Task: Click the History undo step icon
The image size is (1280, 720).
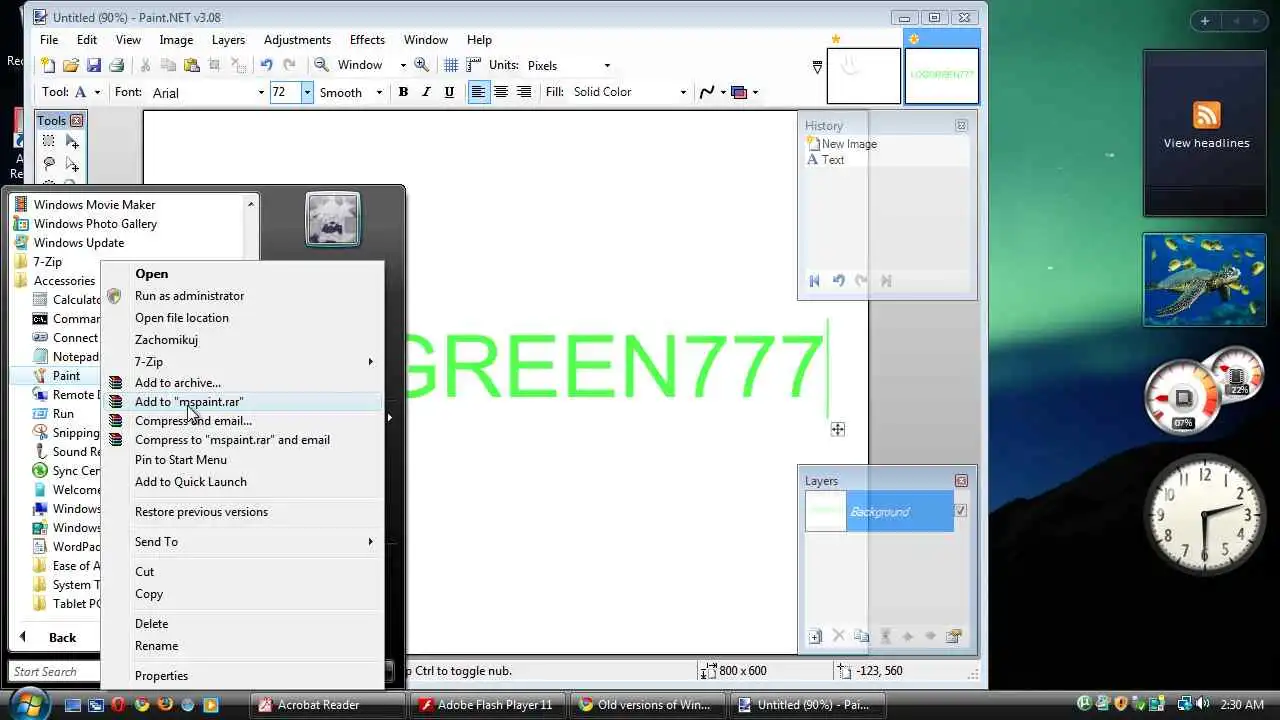Action: coord(838,281)
